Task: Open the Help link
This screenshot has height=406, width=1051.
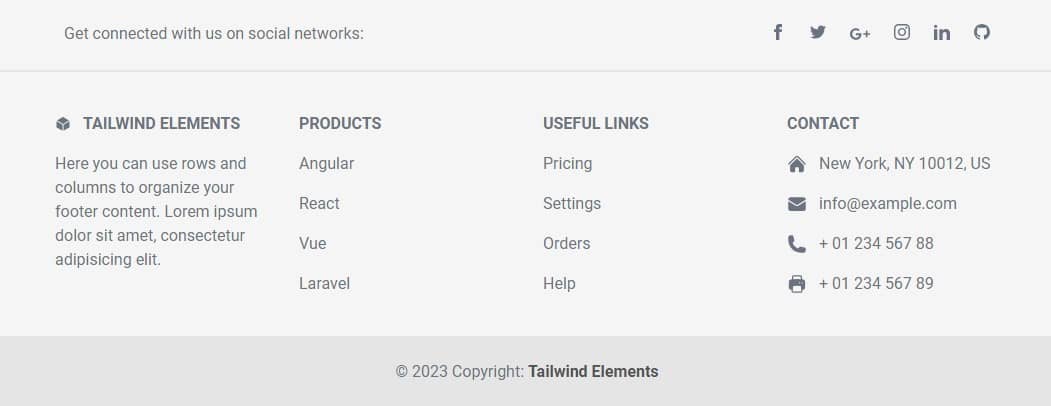Action: click(559, 283)
